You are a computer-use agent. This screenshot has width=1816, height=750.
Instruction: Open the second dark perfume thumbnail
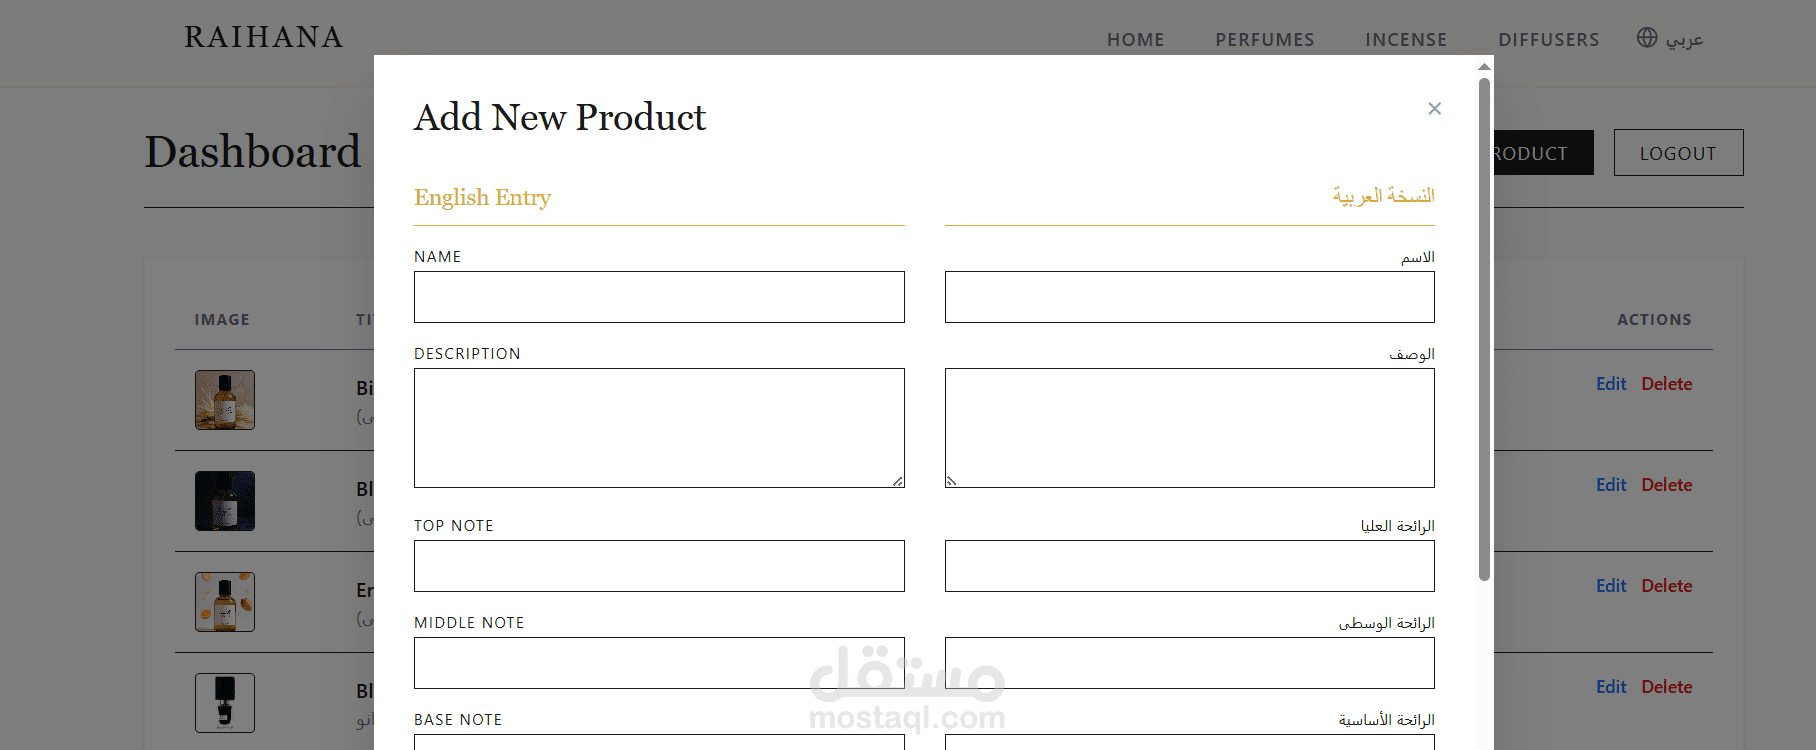pos(225,501)
